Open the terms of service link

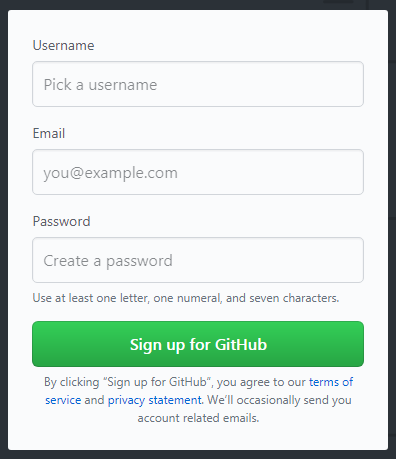pos(331,382)
